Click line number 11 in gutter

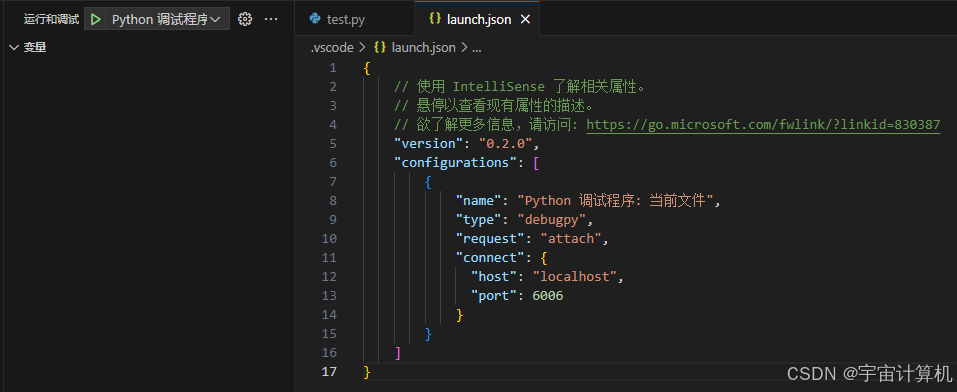328,257
